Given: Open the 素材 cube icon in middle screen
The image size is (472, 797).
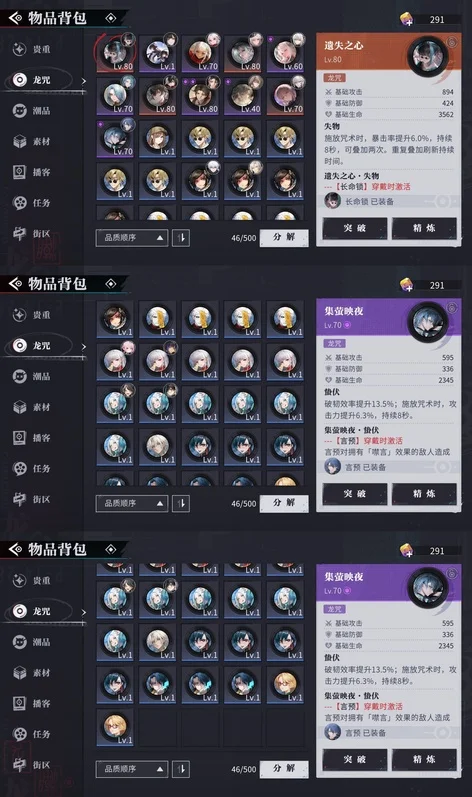Looking at the screenshot, I should point(19,407).
